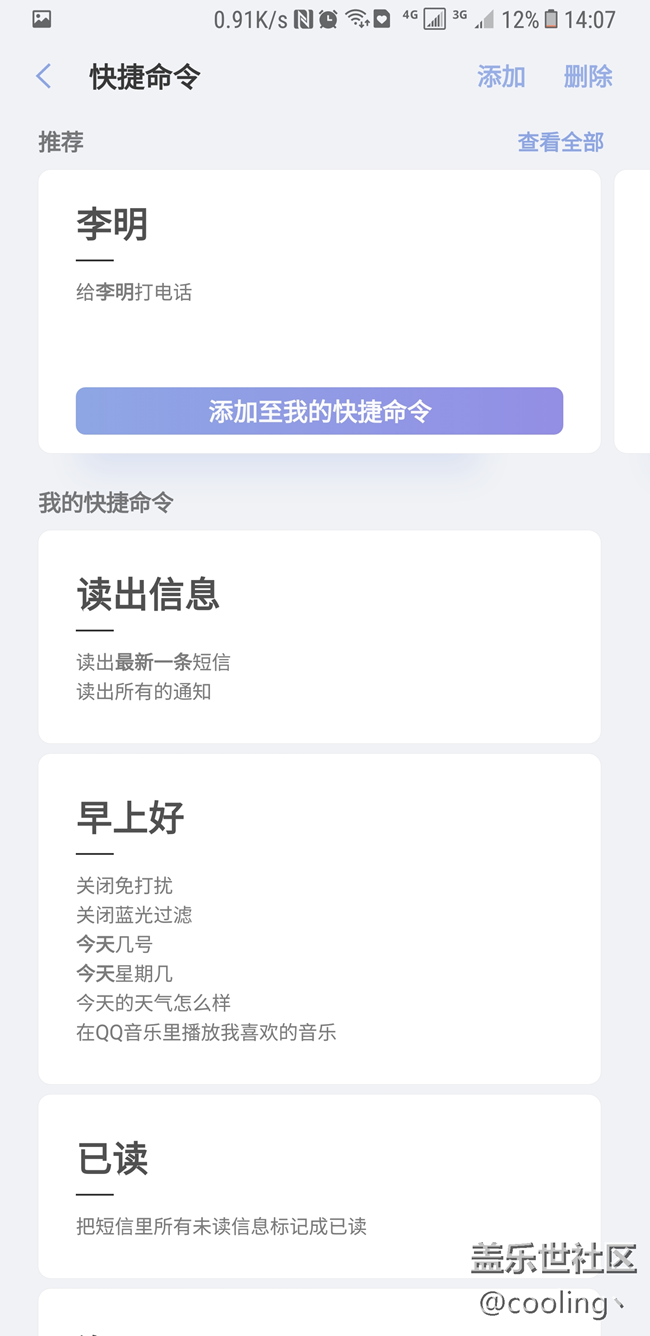Tap the battery status icon
This screenshot has height=1336, width=650.
(551, 19)
